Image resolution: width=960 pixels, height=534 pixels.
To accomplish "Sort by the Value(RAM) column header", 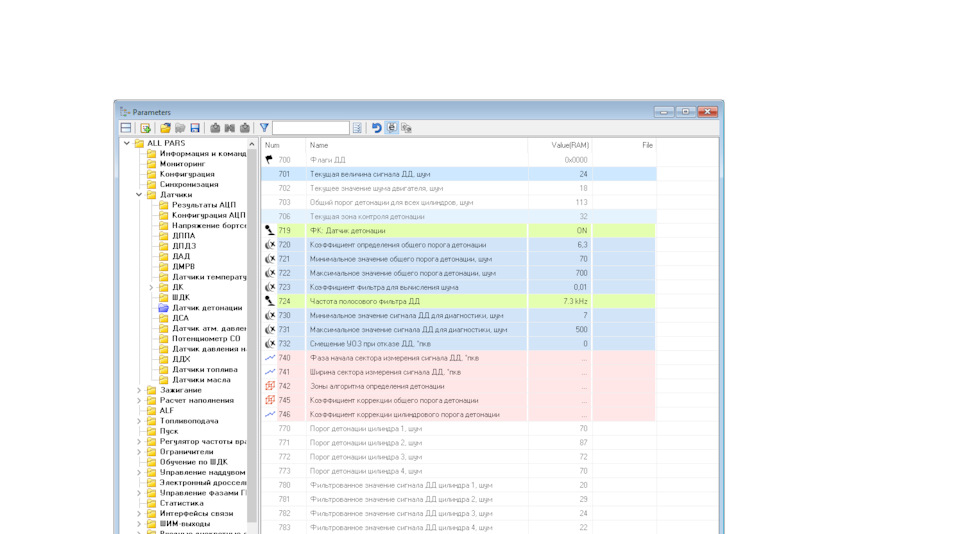I will (x=560, y=145).
